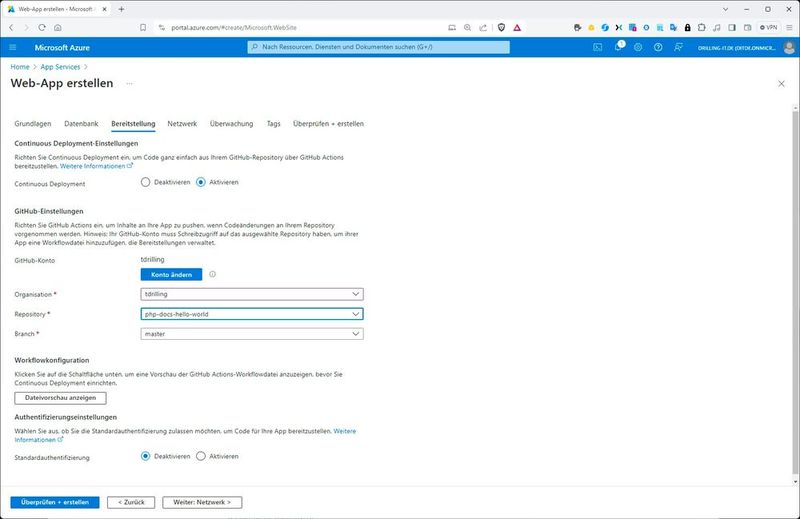Open Azure portal settings gear
The width and height of the screenshot is (800, 519).
coord(638,47)
